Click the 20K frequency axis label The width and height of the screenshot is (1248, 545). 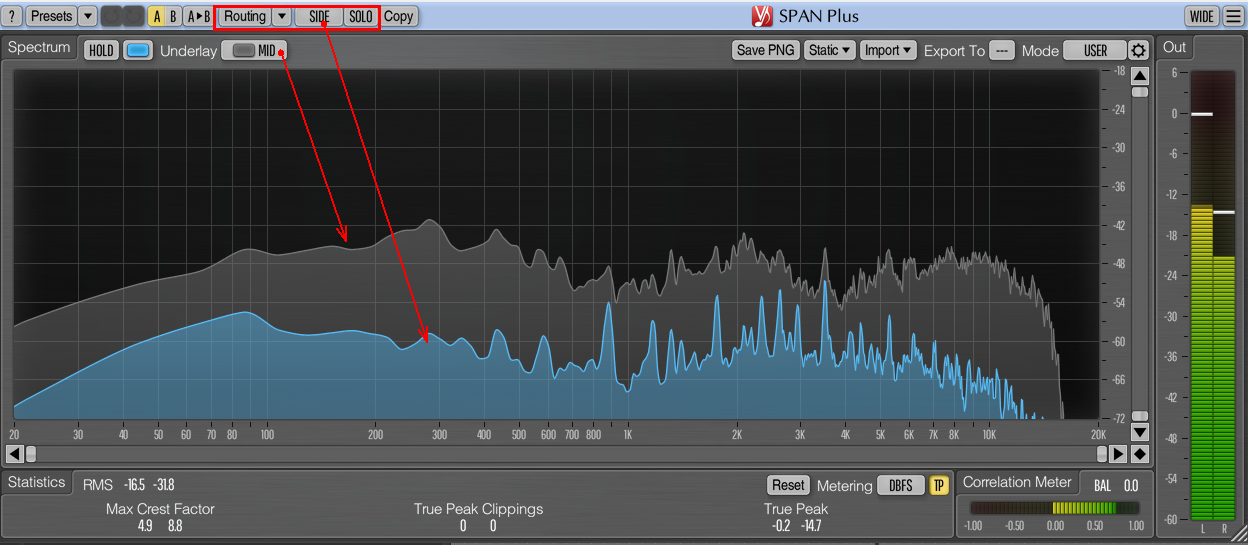pyautogui.click(x=1098, y=435)
